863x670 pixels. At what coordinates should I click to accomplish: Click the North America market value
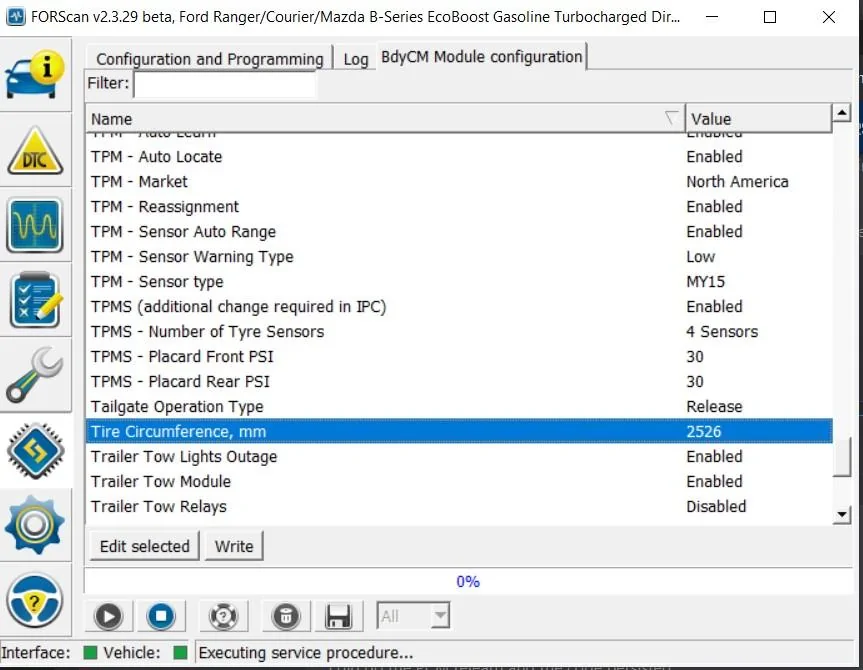[x=737, y=182]
